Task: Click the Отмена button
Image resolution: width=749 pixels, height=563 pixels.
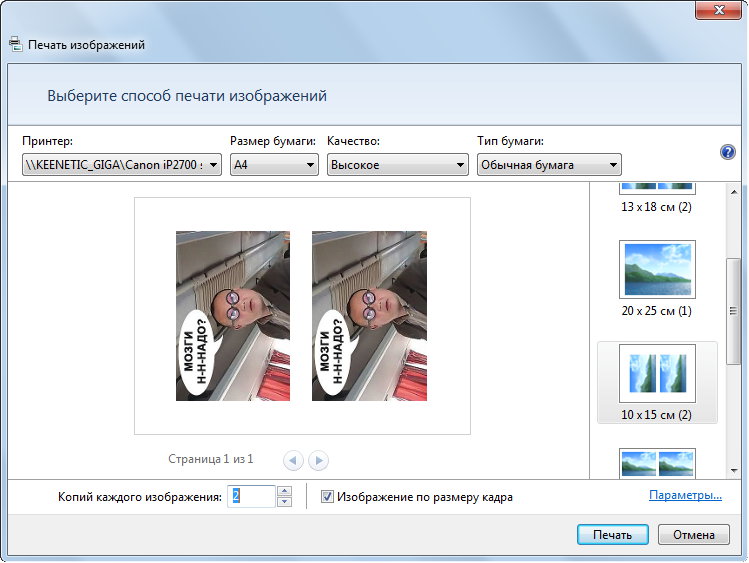Action: pyautogui.click(x=694, y=535)
